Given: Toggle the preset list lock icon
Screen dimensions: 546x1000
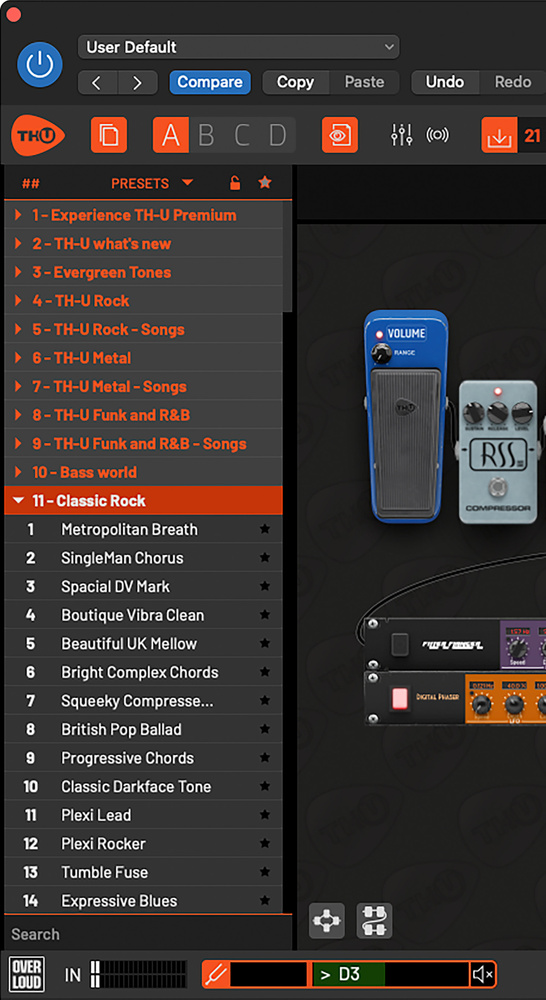Looking at the screenshot, I should (235, 183).
